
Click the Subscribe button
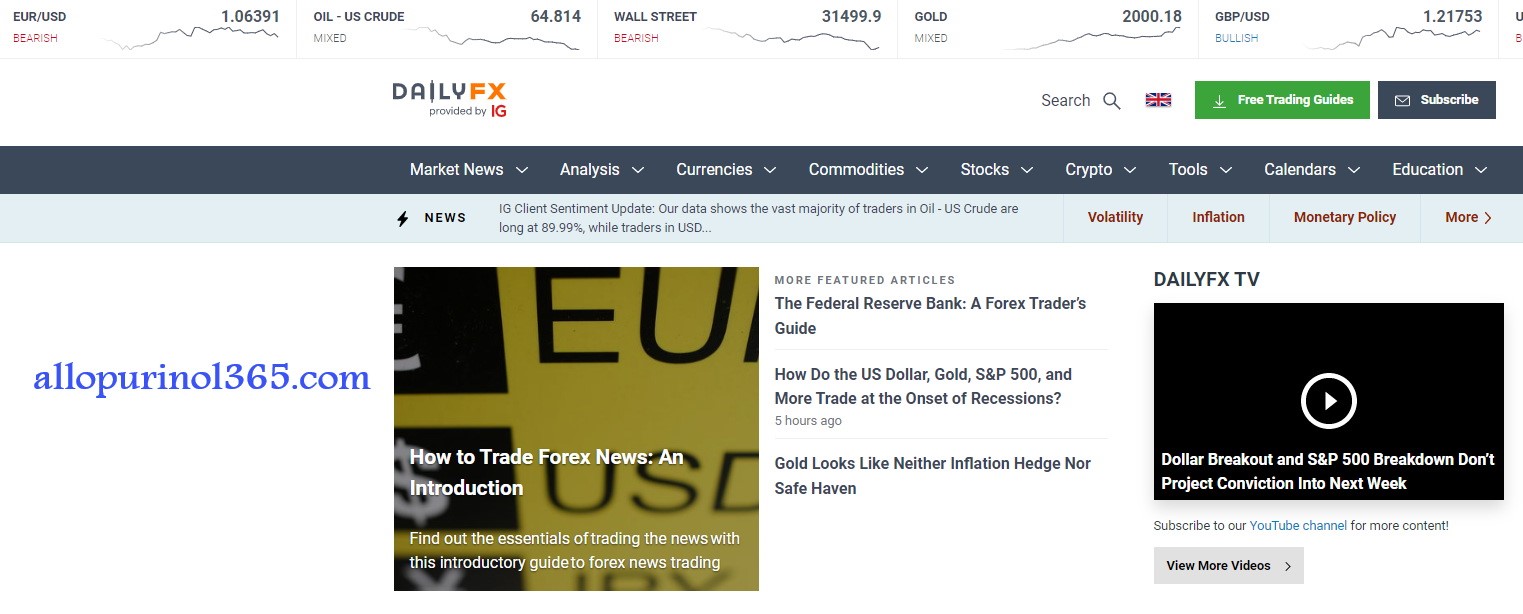[1437, 100]
